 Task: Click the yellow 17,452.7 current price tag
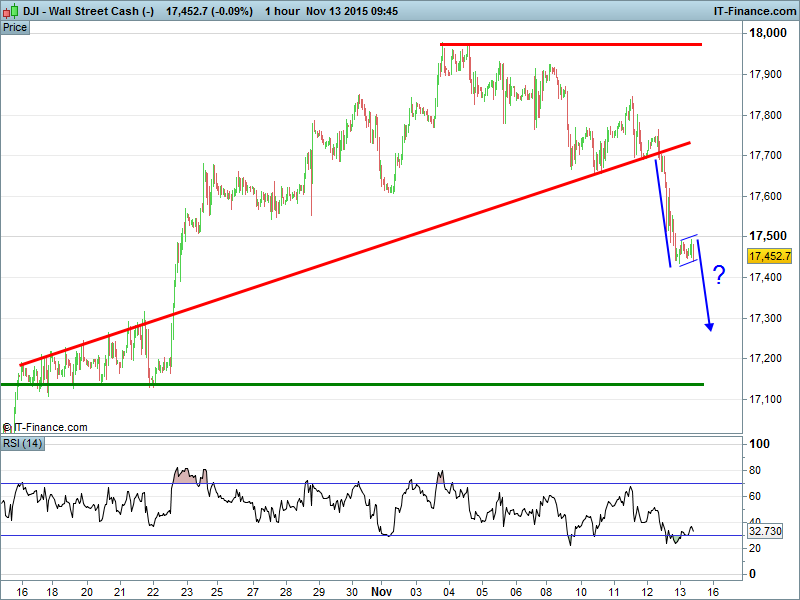click(770, 256)
